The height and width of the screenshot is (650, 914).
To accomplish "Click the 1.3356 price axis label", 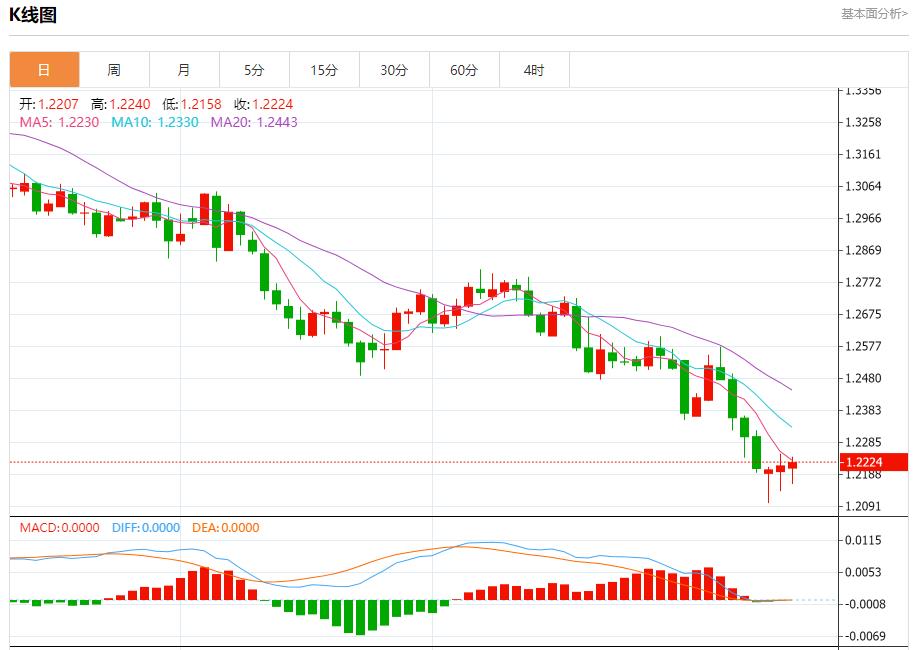I will (863, 91).
